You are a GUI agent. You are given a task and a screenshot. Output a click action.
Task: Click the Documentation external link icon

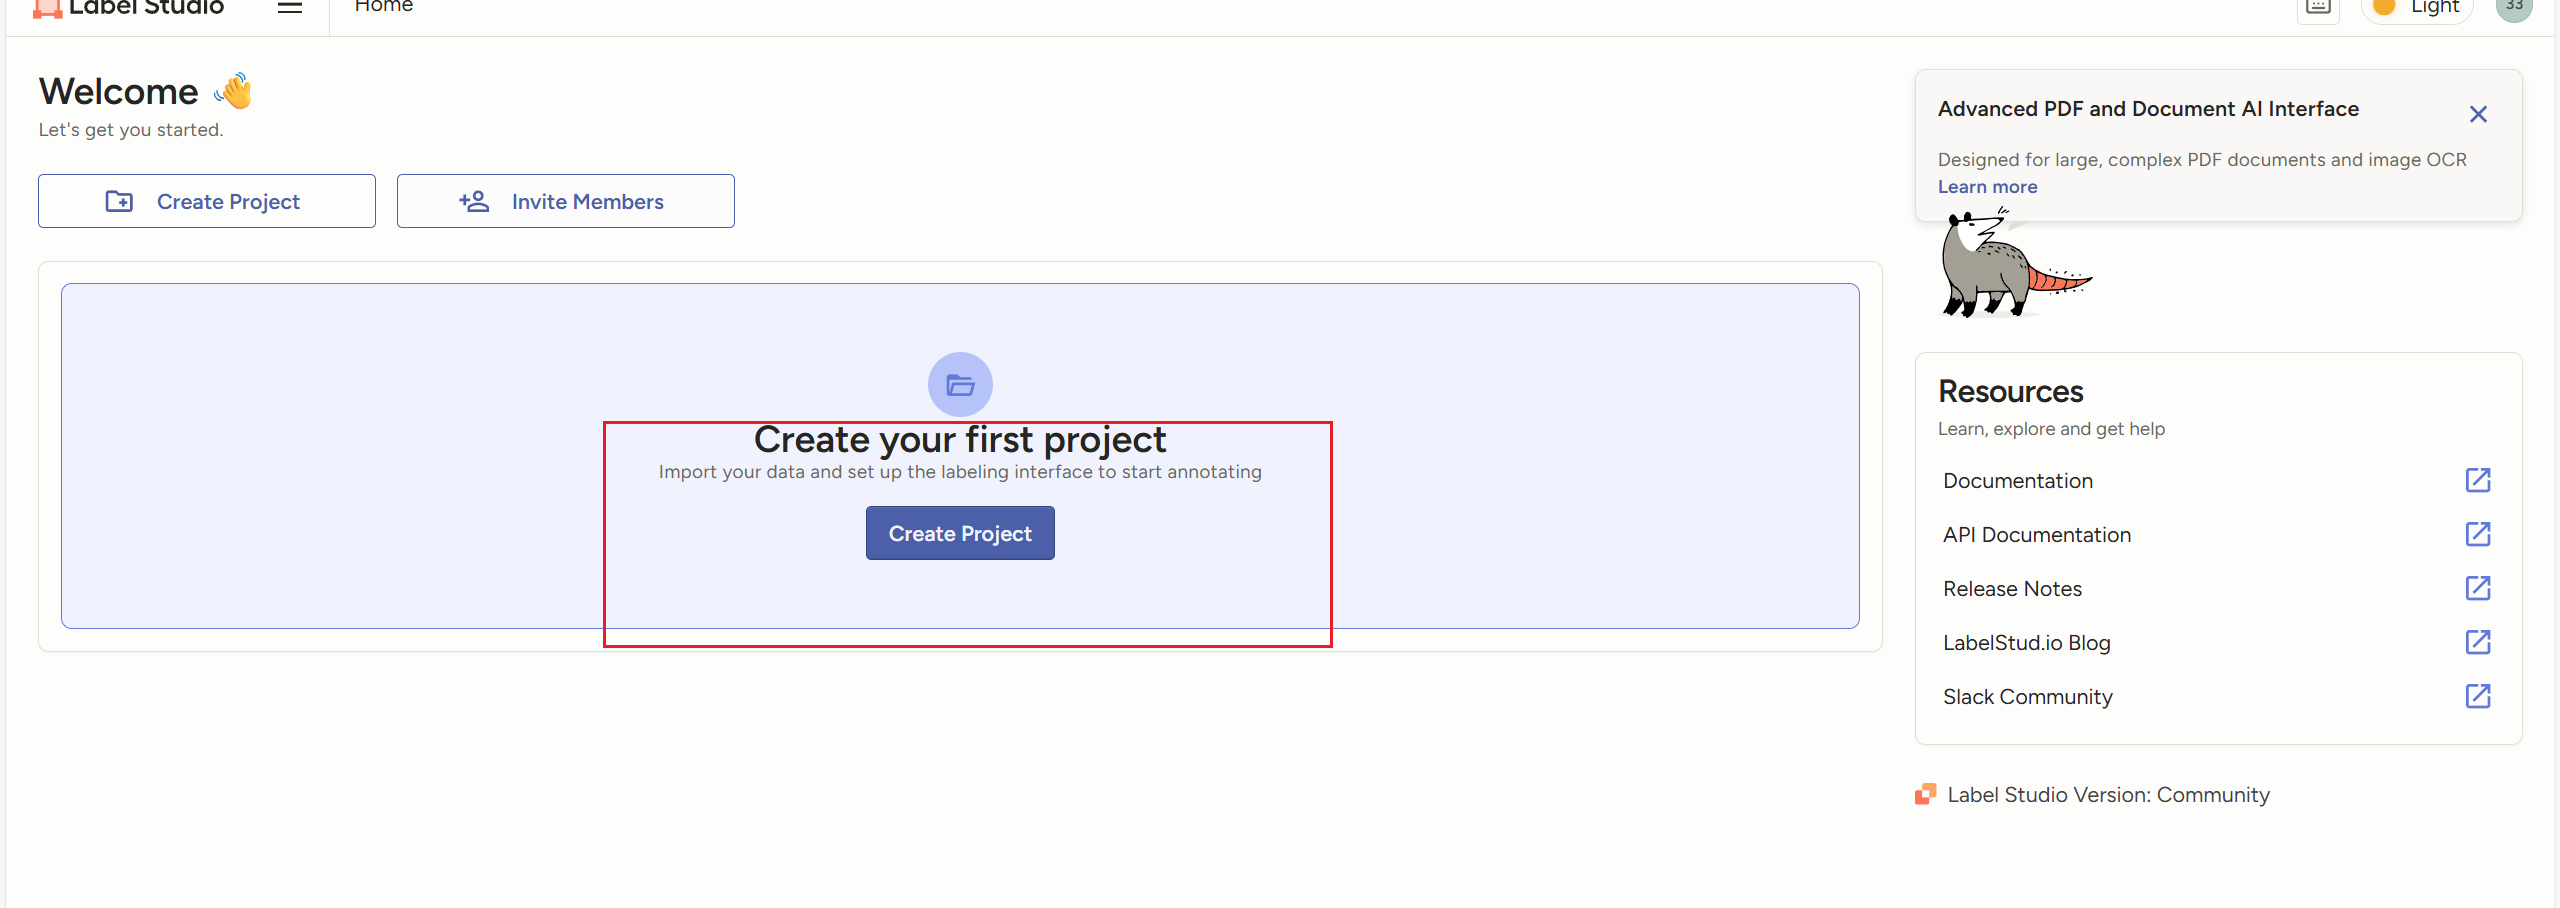click(2478, 480)
